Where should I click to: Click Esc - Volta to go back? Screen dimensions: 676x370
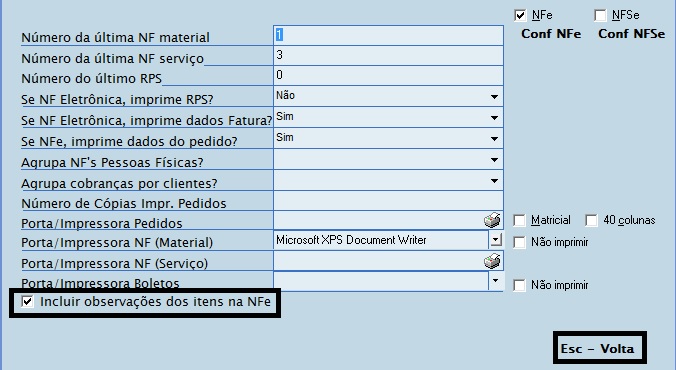pyautogui.click(x=599, y=348)
